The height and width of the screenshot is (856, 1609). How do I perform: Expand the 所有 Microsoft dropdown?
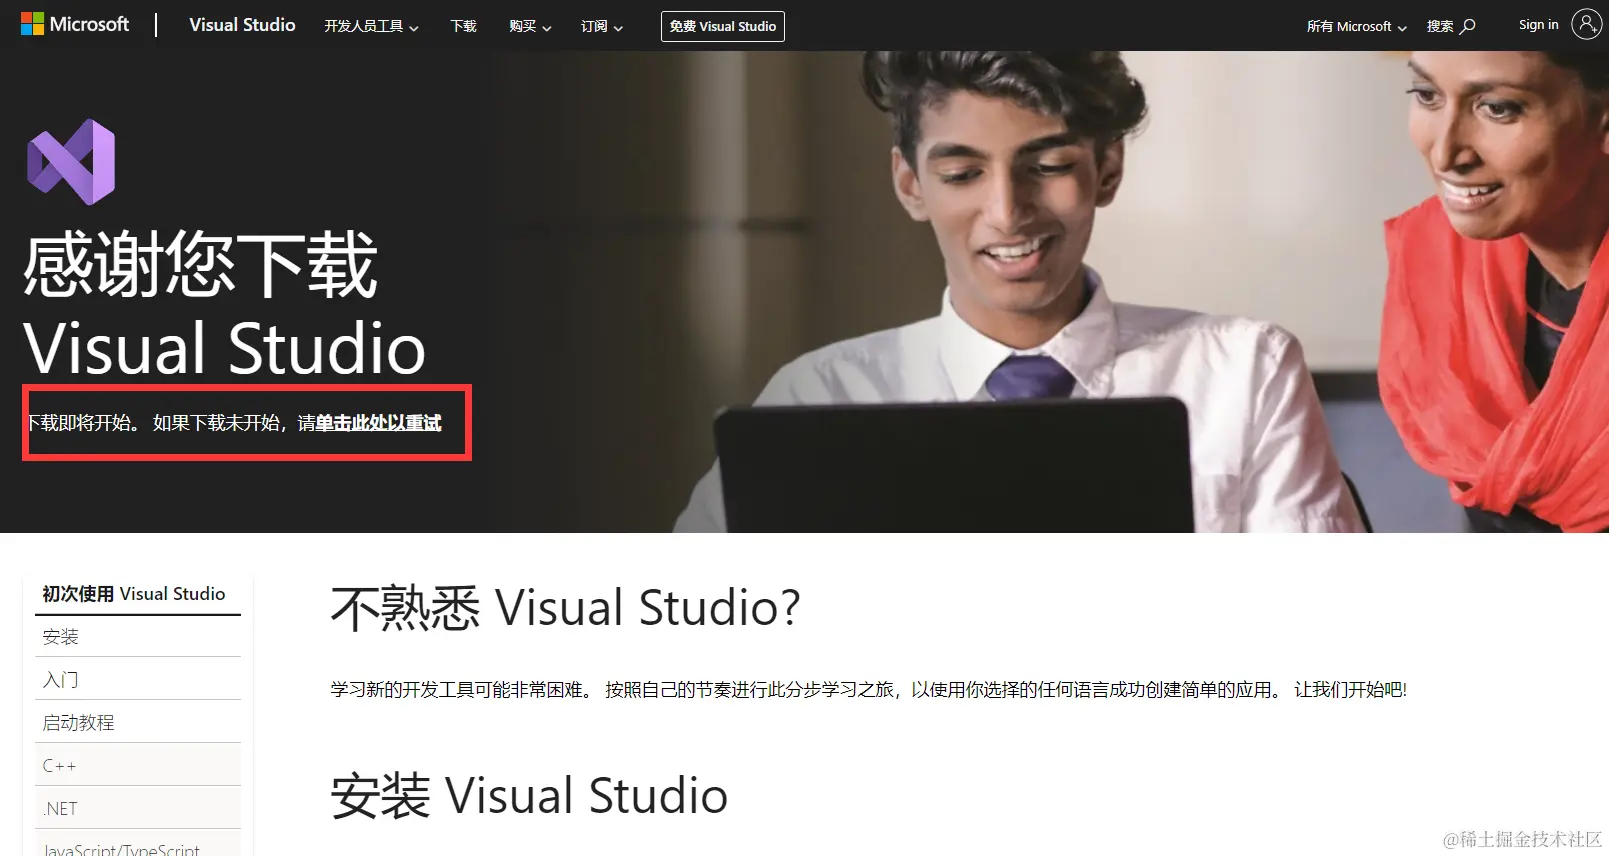coord(1357,26)
